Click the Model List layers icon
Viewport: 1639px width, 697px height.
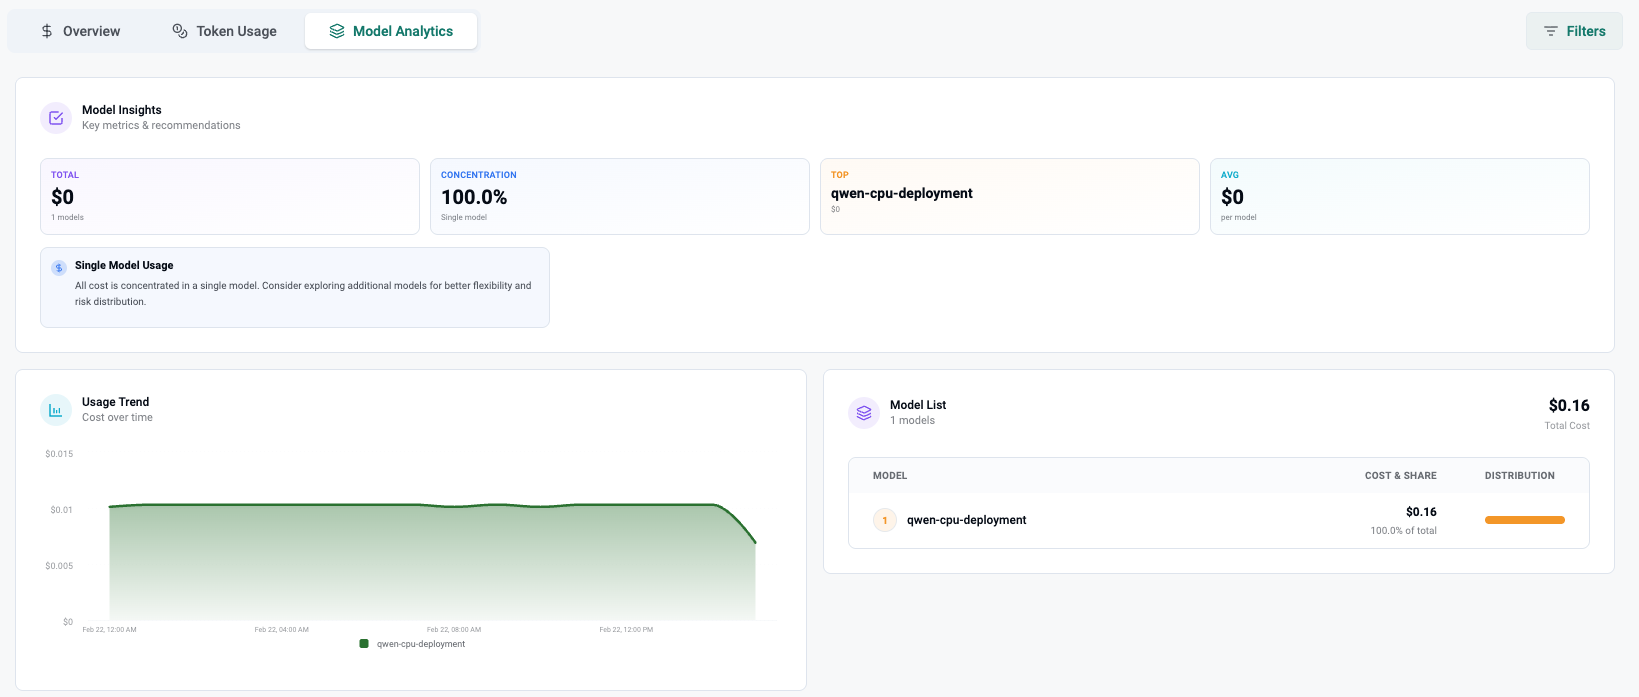click(x=864, y=413)
